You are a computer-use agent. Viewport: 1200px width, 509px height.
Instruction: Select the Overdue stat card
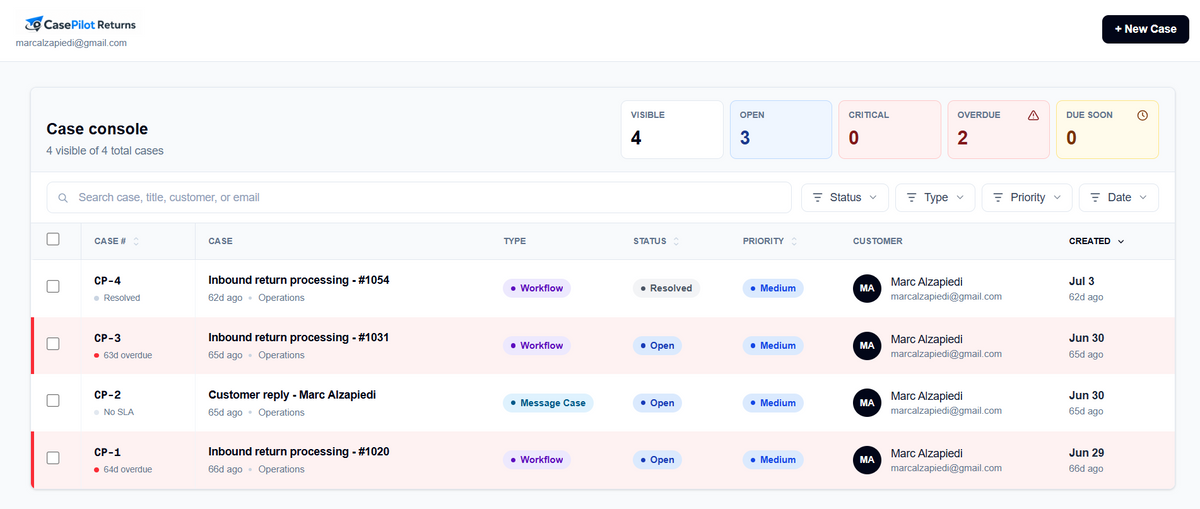click(999, 129)
